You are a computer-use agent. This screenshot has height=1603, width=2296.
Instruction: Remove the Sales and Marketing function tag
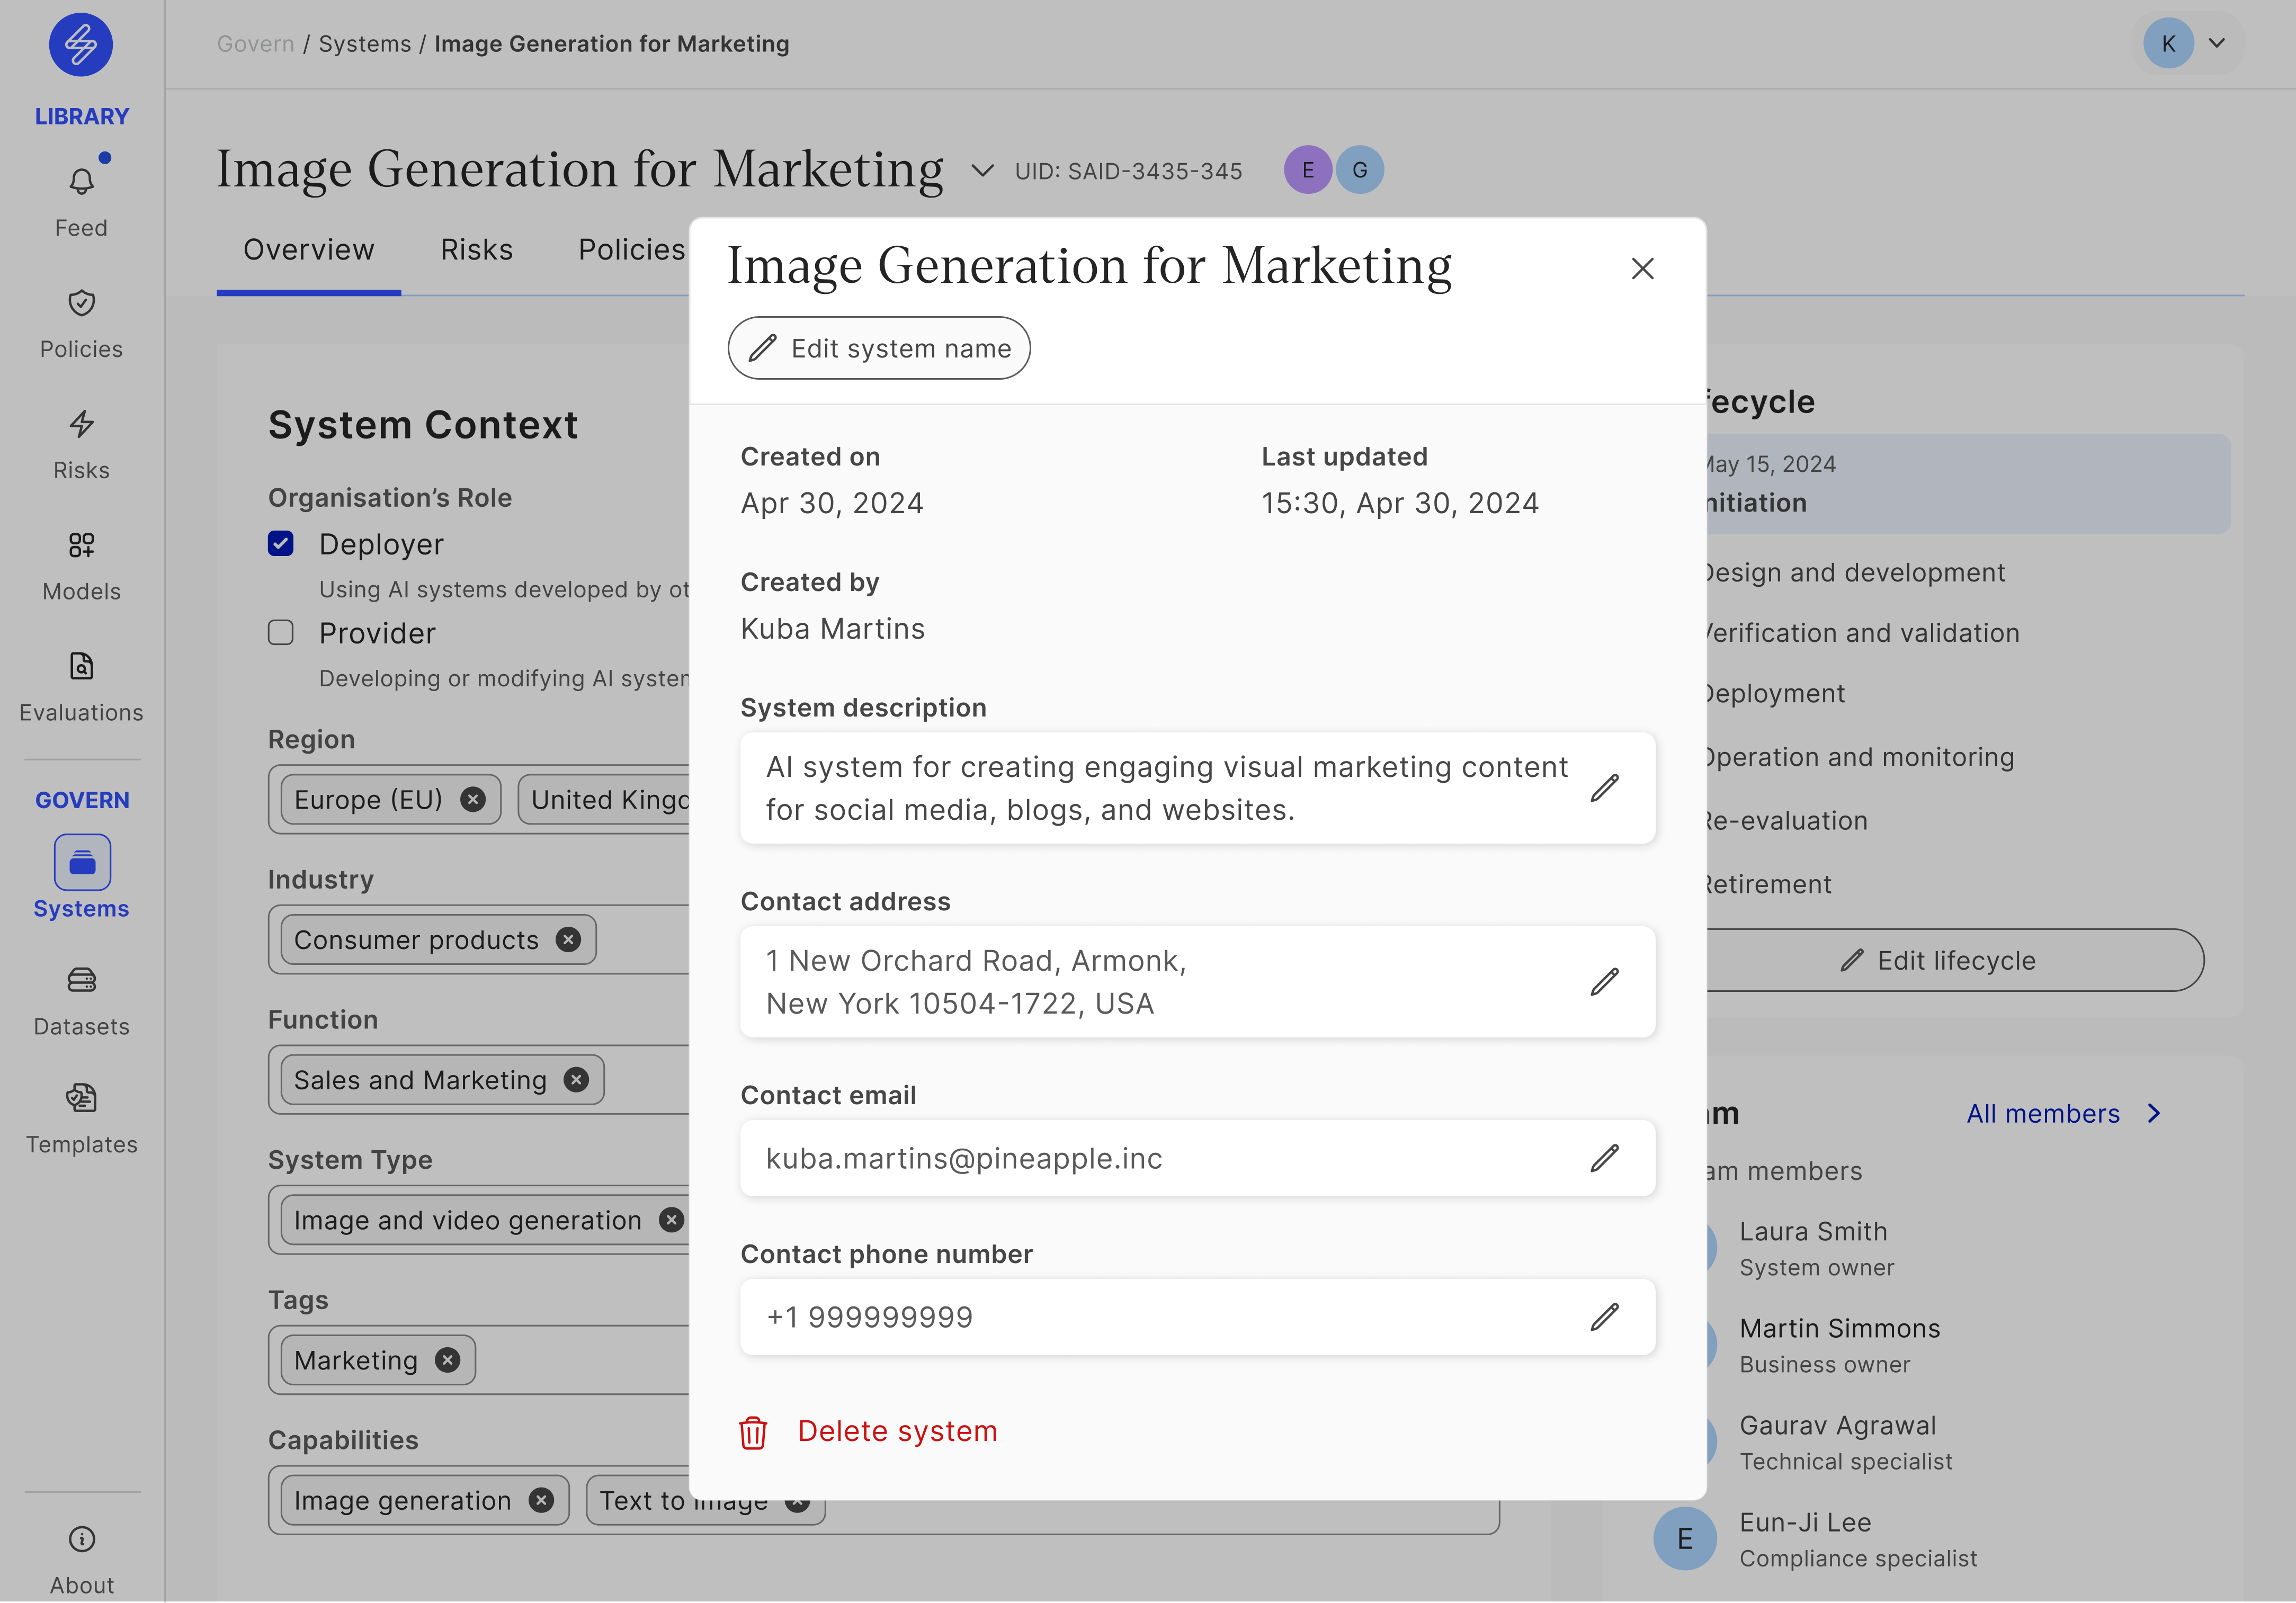(576, 1080)
